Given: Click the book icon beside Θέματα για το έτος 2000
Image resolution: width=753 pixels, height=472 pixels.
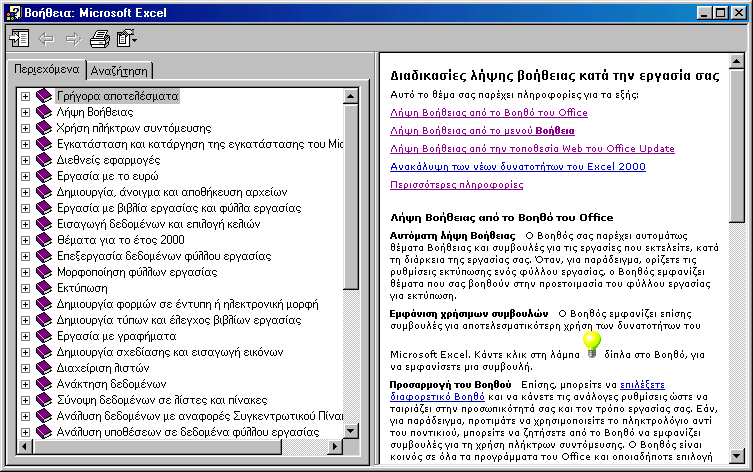Looking at the screenshot, I should coord(44,240).
